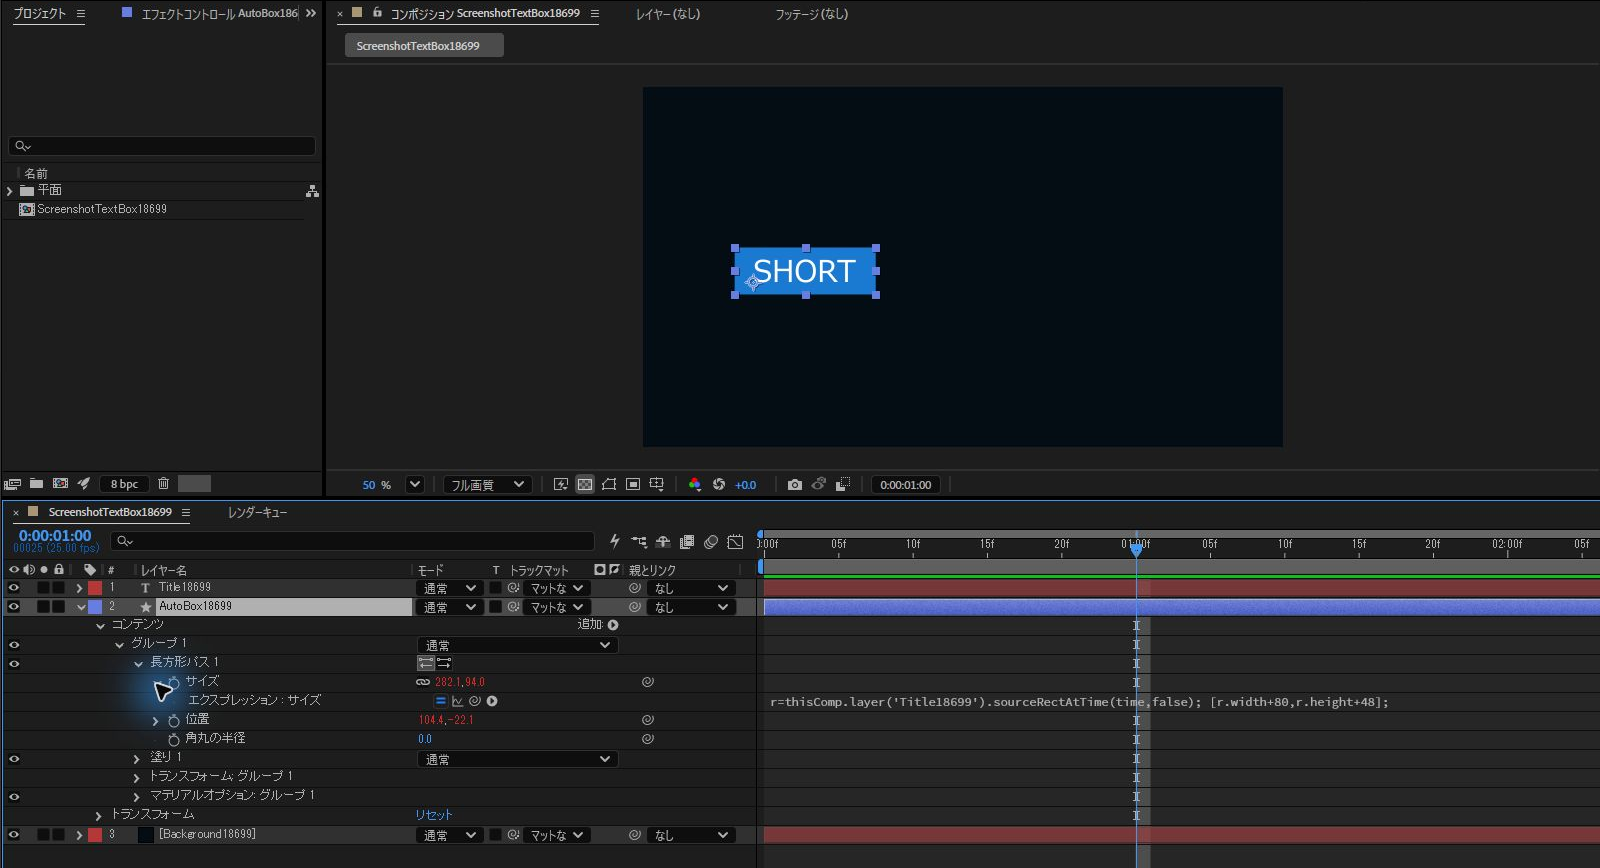1600x868 pixels.
Task: Switch to the フッテージ (なし) tab
Action: 811,14
